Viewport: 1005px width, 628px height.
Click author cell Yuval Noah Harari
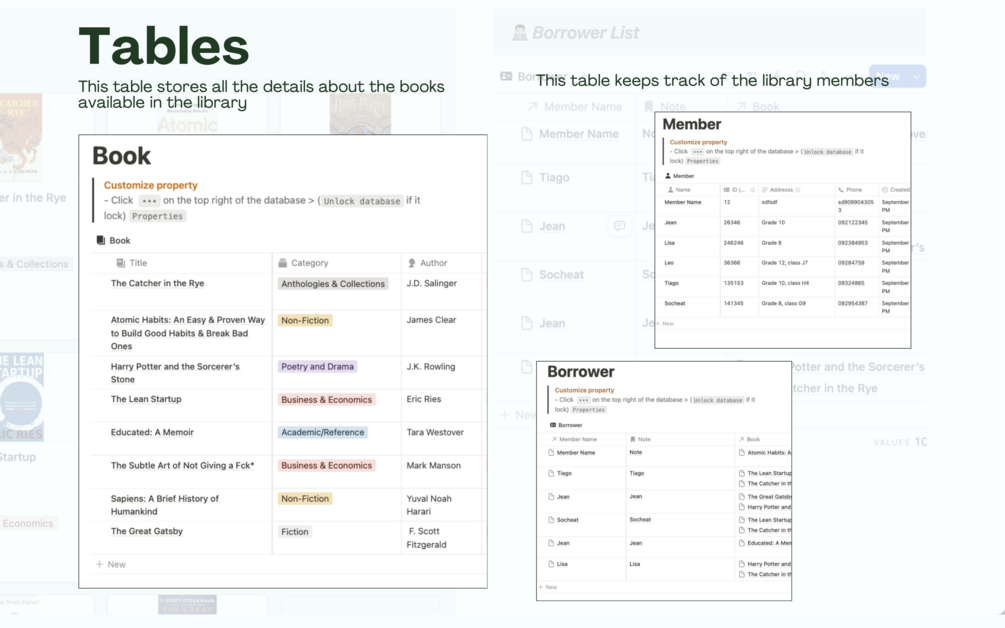[429, 505]
